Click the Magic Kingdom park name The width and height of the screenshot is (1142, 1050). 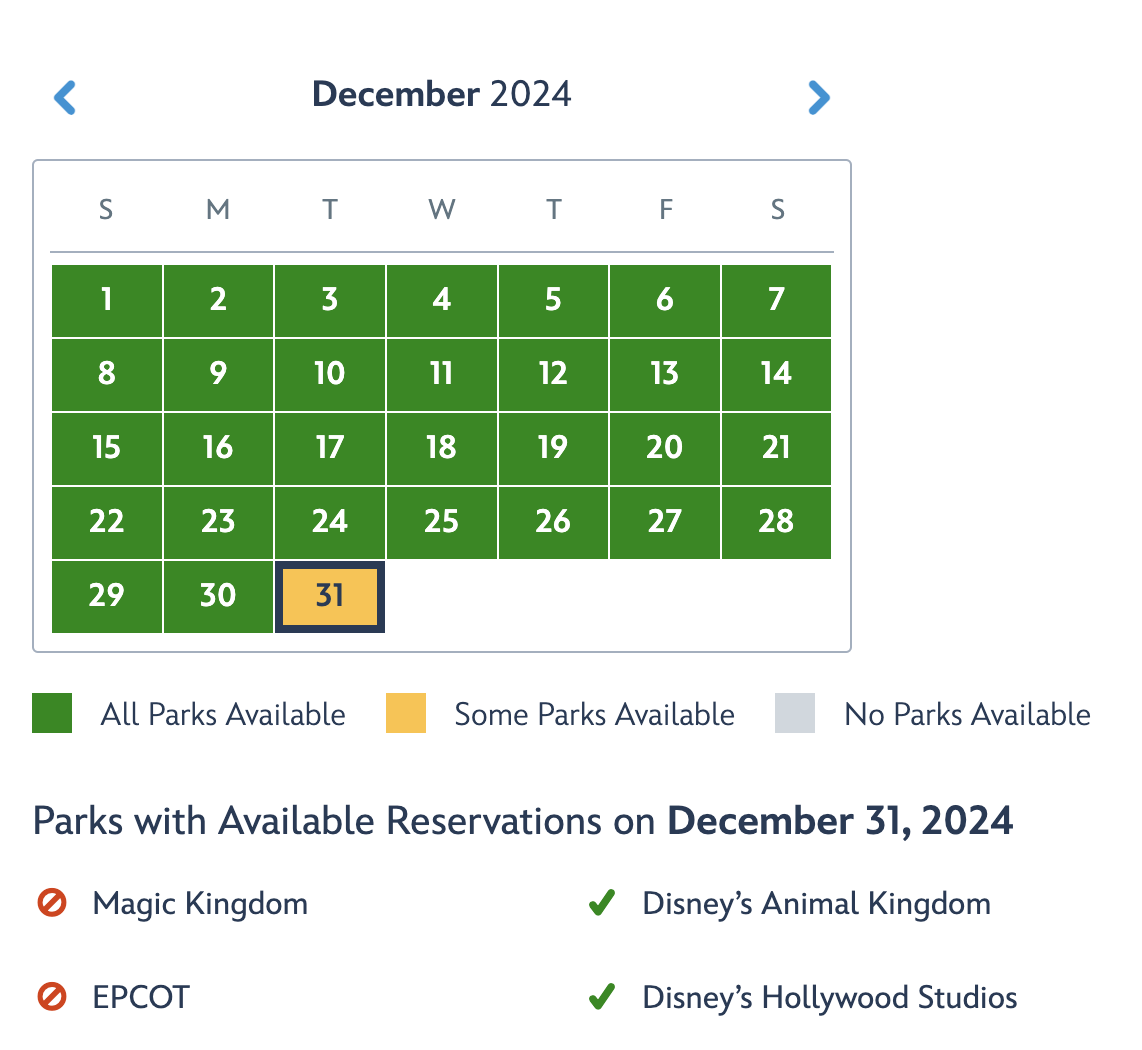[200, 904]
